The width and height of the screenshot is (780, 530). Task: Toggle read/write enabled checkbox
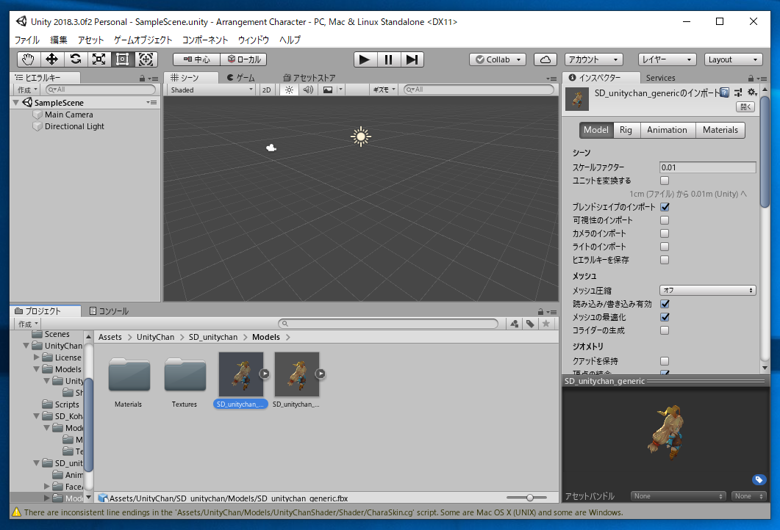665,304
